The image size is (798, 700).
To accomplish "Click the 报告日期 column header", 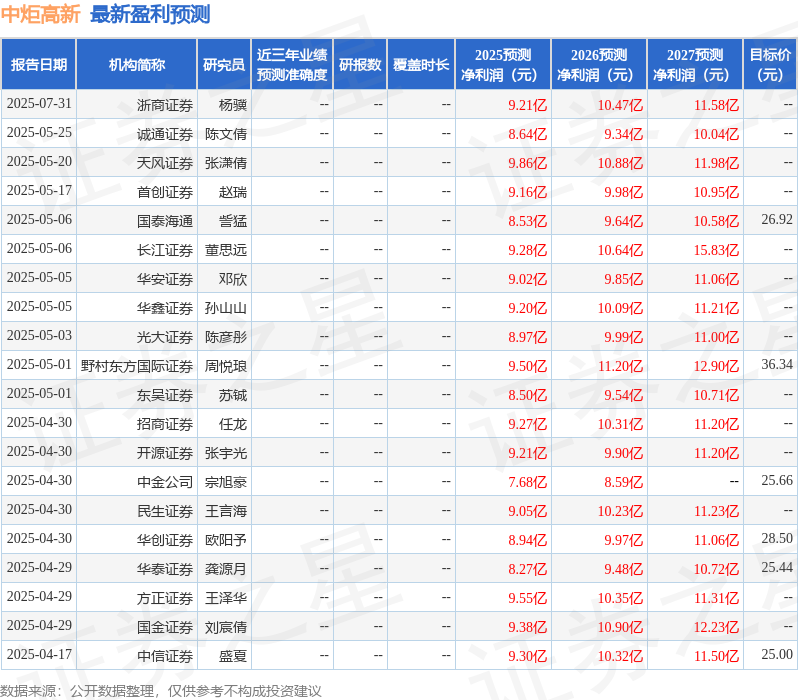I will [39, 64].
